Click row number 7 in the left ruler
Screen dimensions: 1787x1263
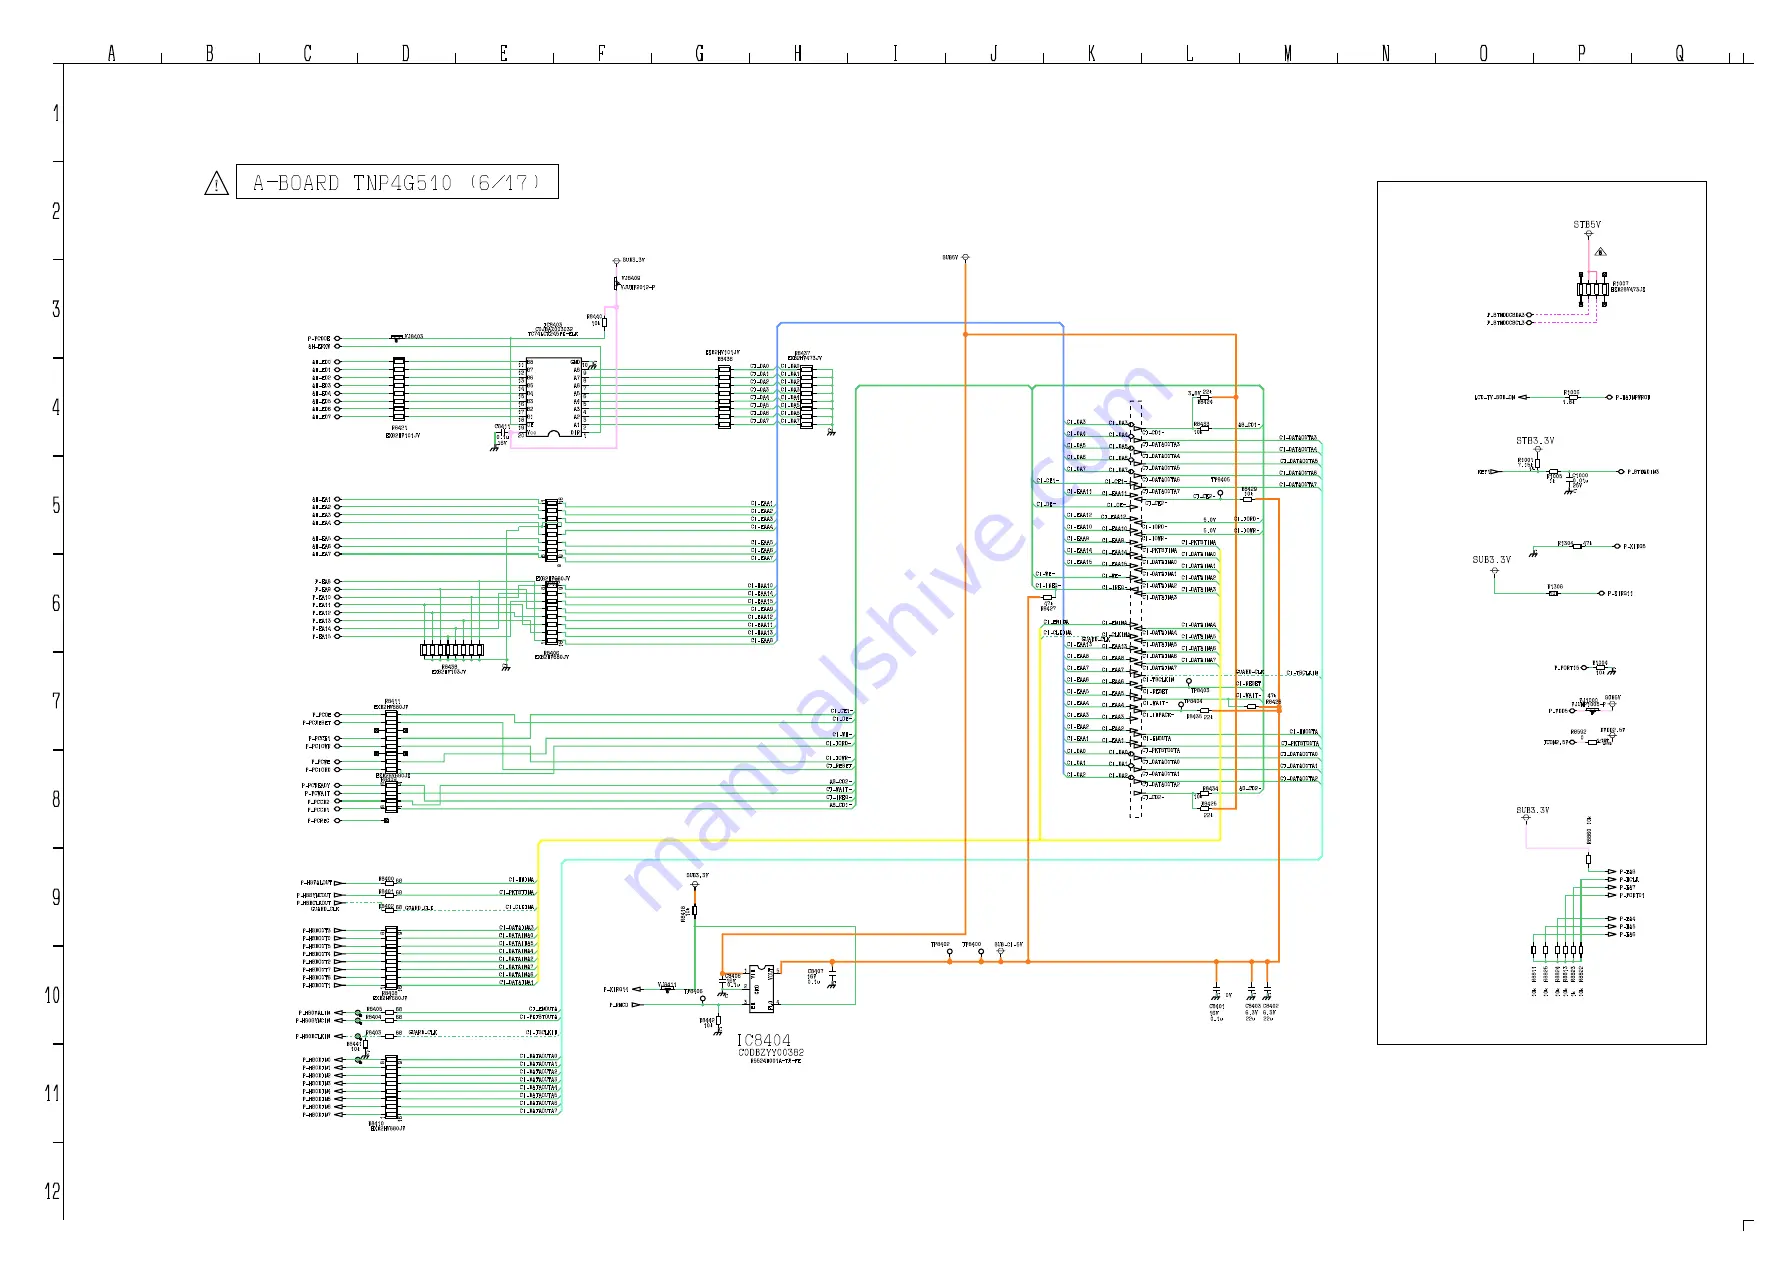click(x=56, y=702)
